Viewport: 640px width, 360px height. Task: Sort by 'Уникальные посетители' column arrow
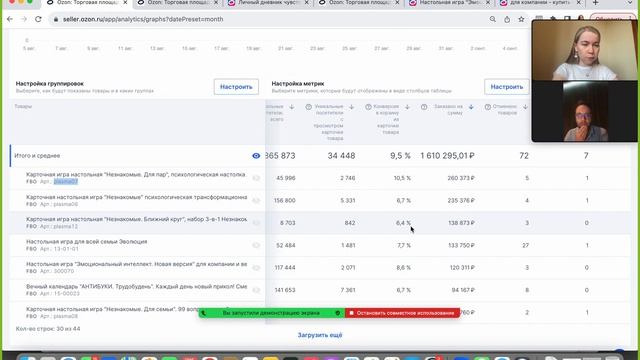[x=351, y=107]
